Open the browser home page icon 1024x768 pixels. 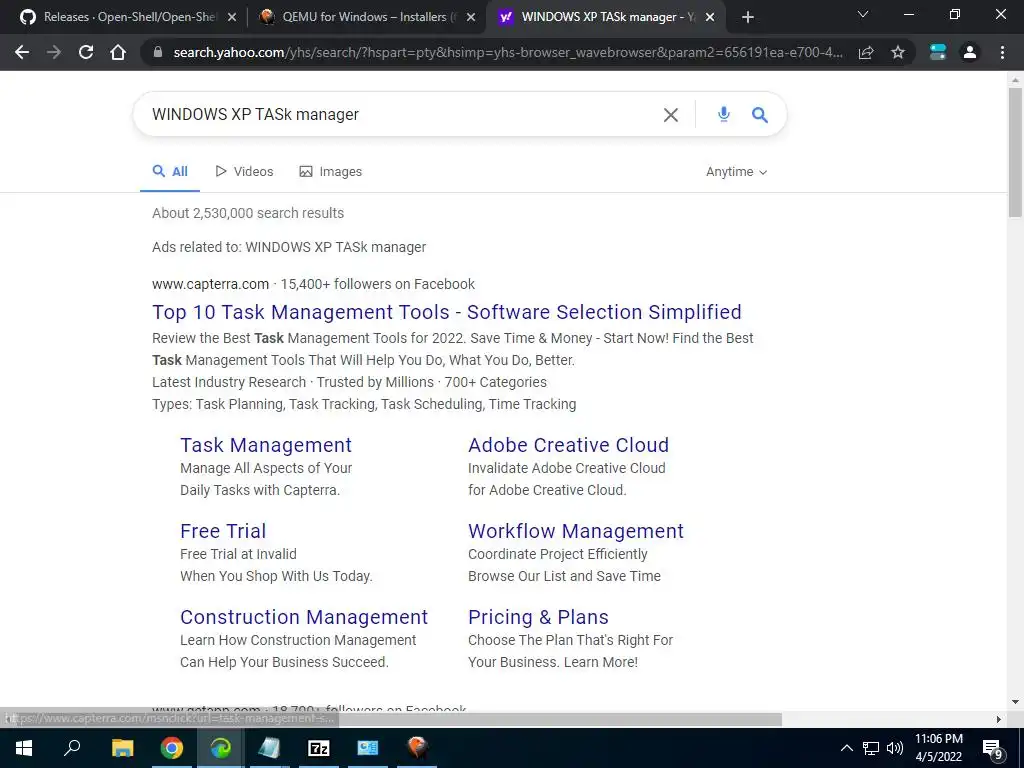pos(118,52)
